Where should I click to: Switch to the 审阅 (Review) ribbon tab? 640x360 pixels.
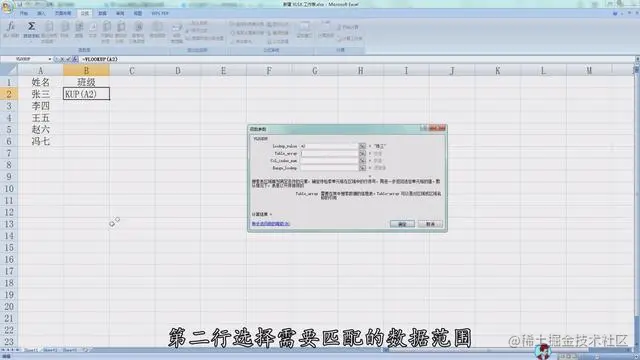(x=120, y=13)
